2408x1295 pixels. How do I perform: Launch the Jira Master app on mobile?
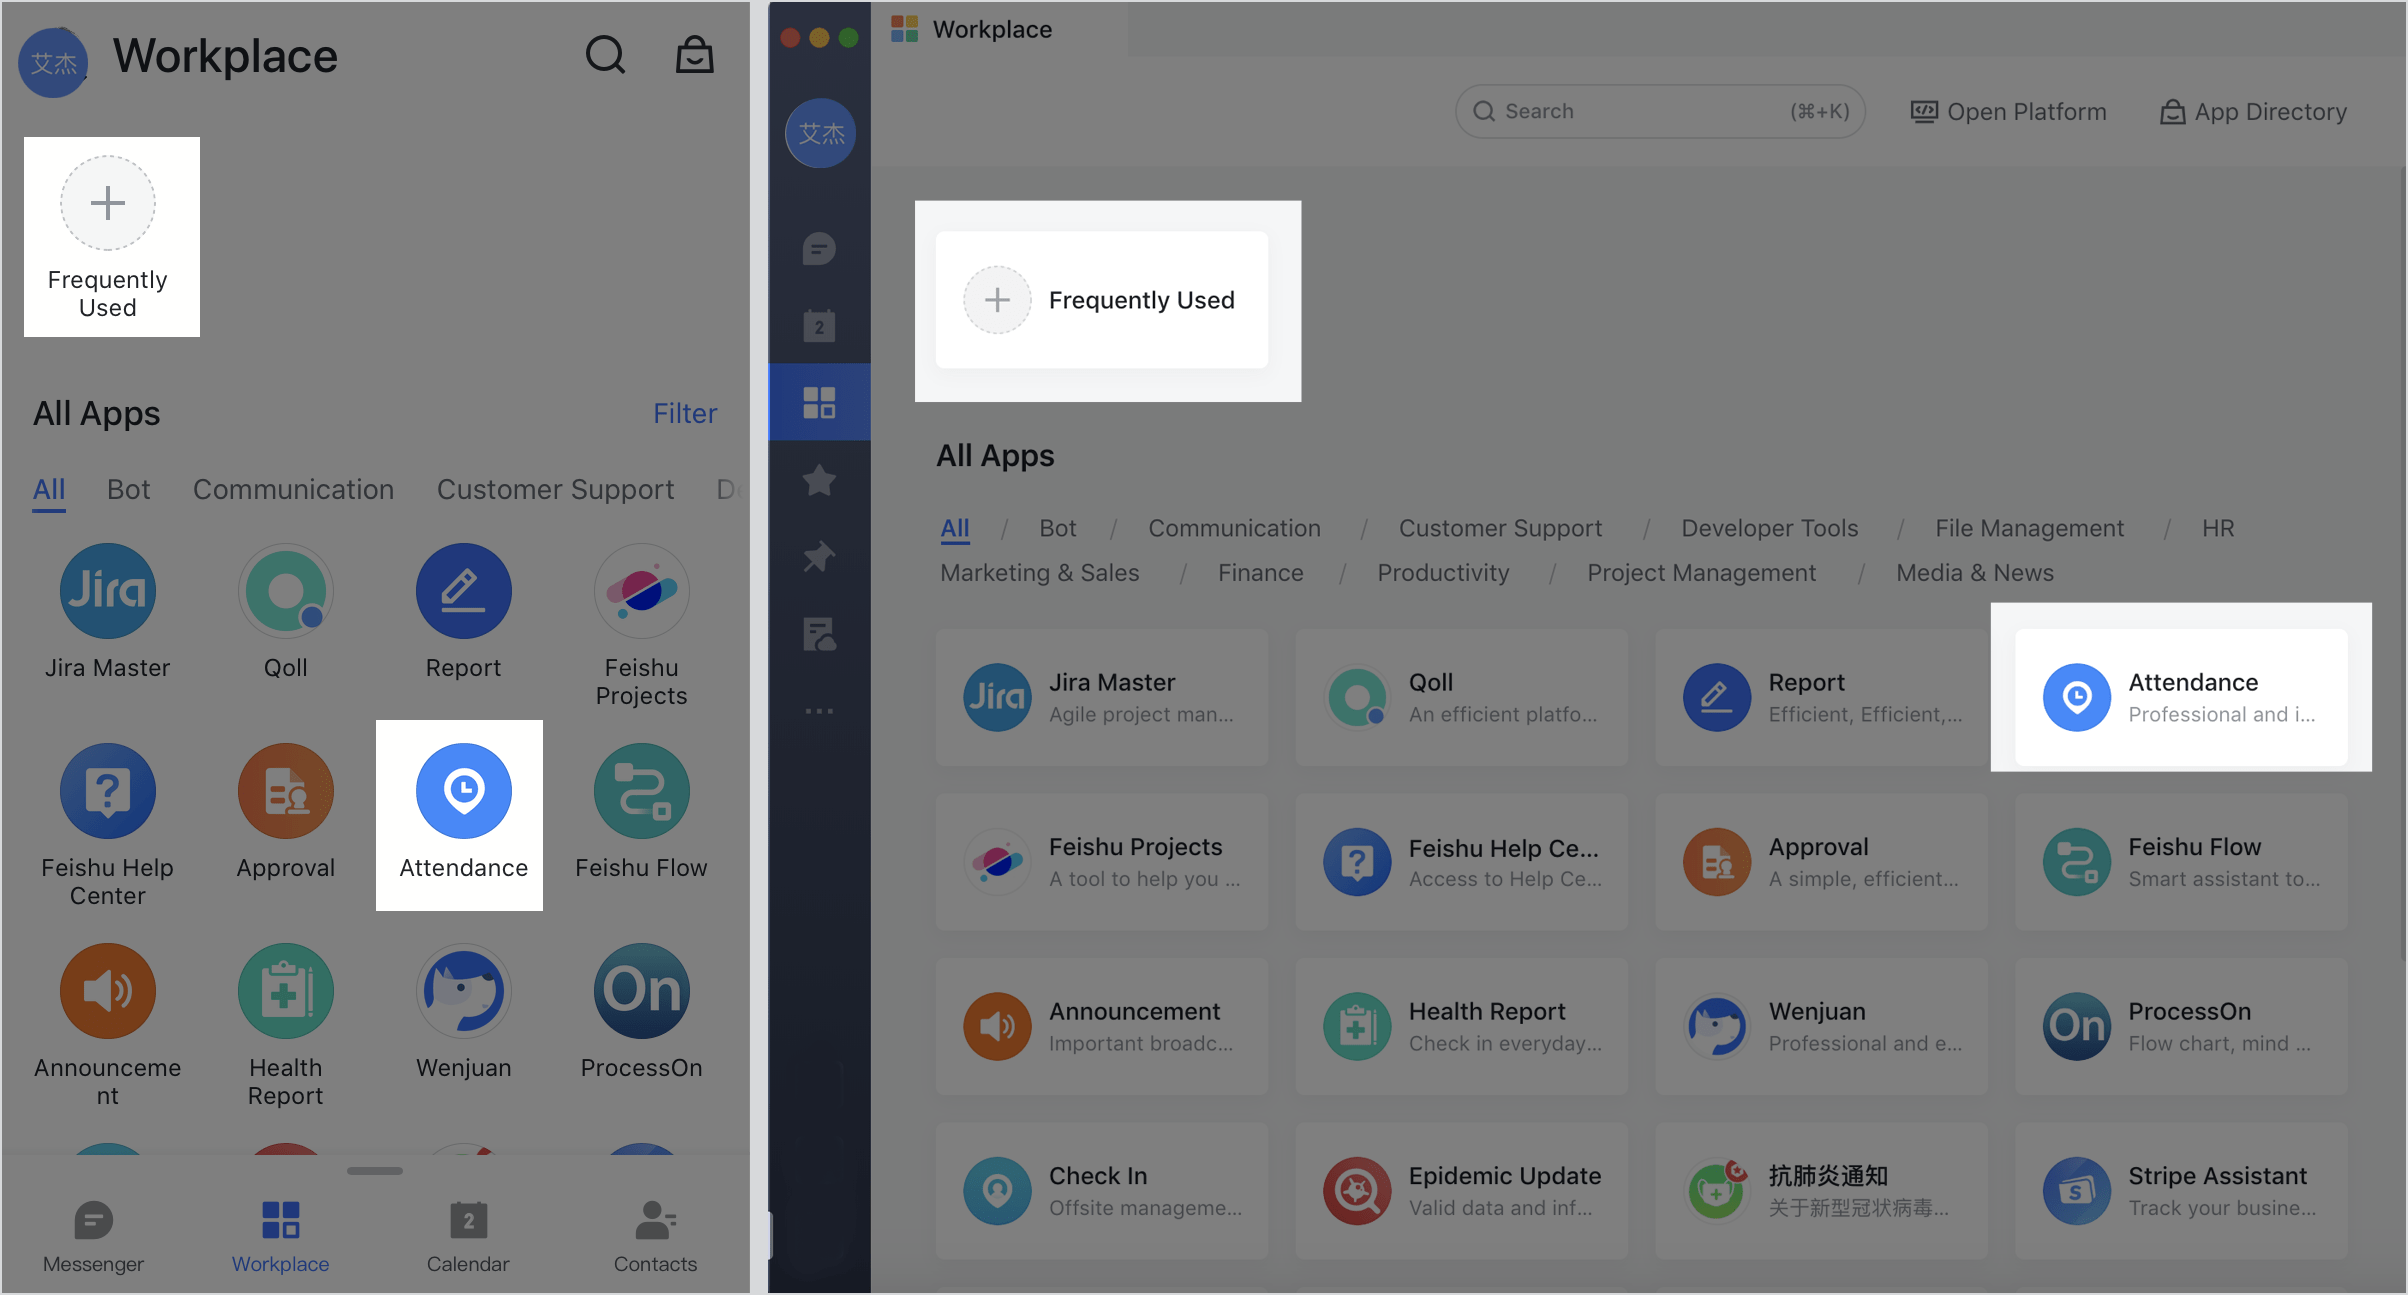107,592
